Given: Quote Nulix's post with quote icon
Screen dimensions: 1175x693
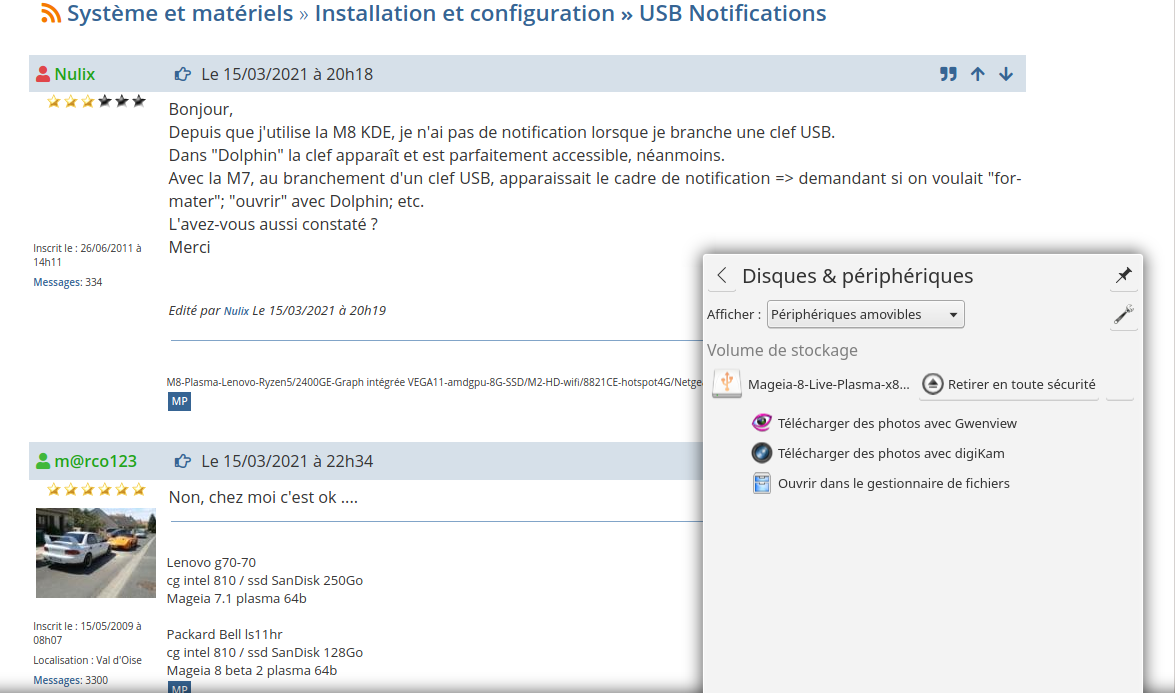Looking at the screenshot, I should pos(948,74).
